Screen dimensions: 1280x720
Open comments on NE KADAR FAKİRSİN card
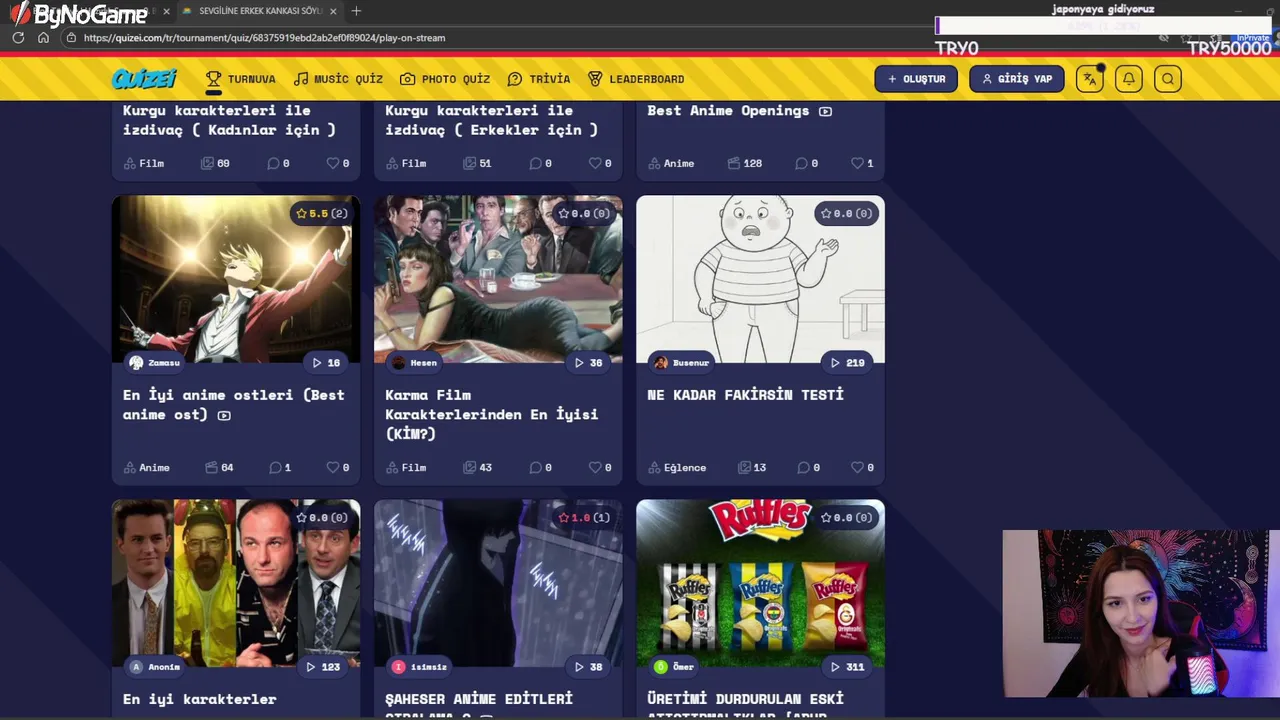(x=810, y=467)
